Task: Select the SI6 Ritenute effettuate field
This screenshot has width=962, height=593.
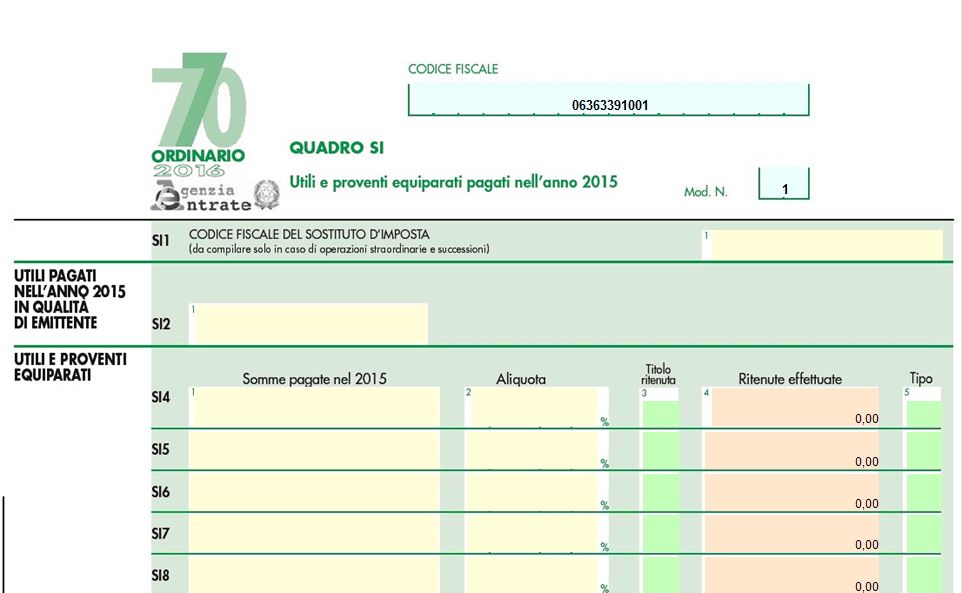Action: tap(791, 492)
